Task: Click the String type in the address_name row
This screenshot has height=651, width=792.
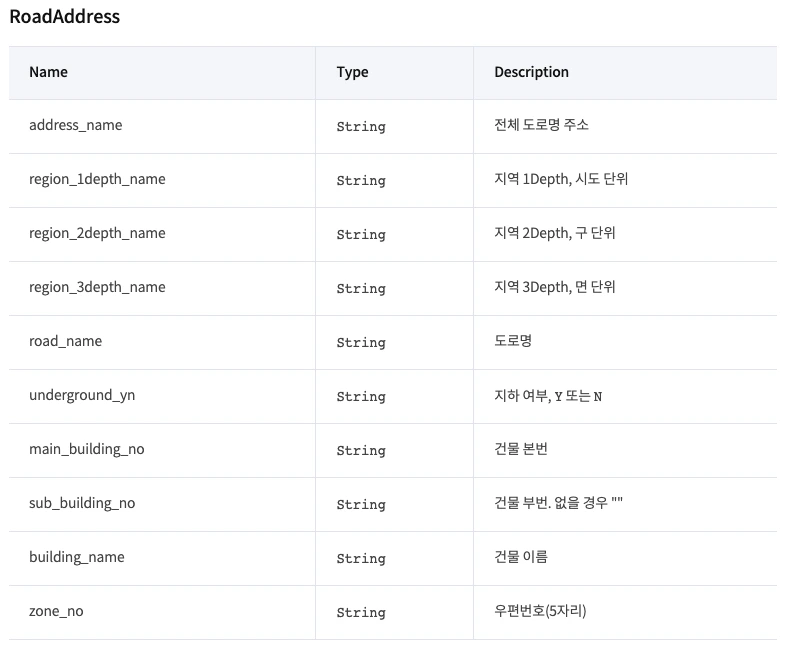Action: [x=361, y=127]
